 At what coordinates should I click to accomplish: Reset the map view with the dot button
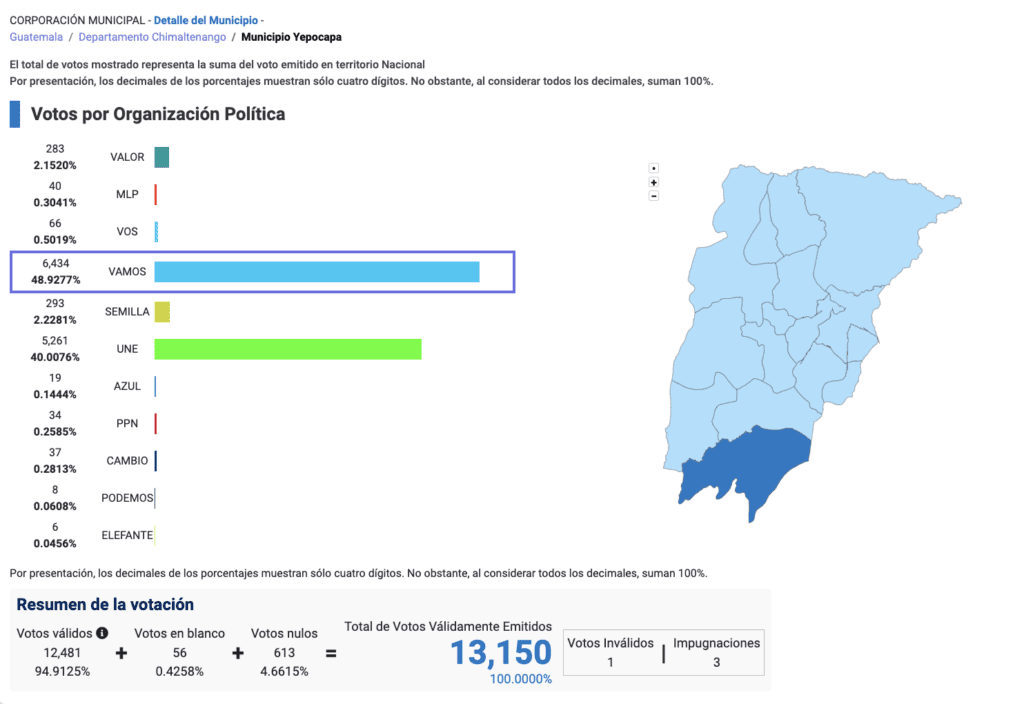click(x=654, y=168)
